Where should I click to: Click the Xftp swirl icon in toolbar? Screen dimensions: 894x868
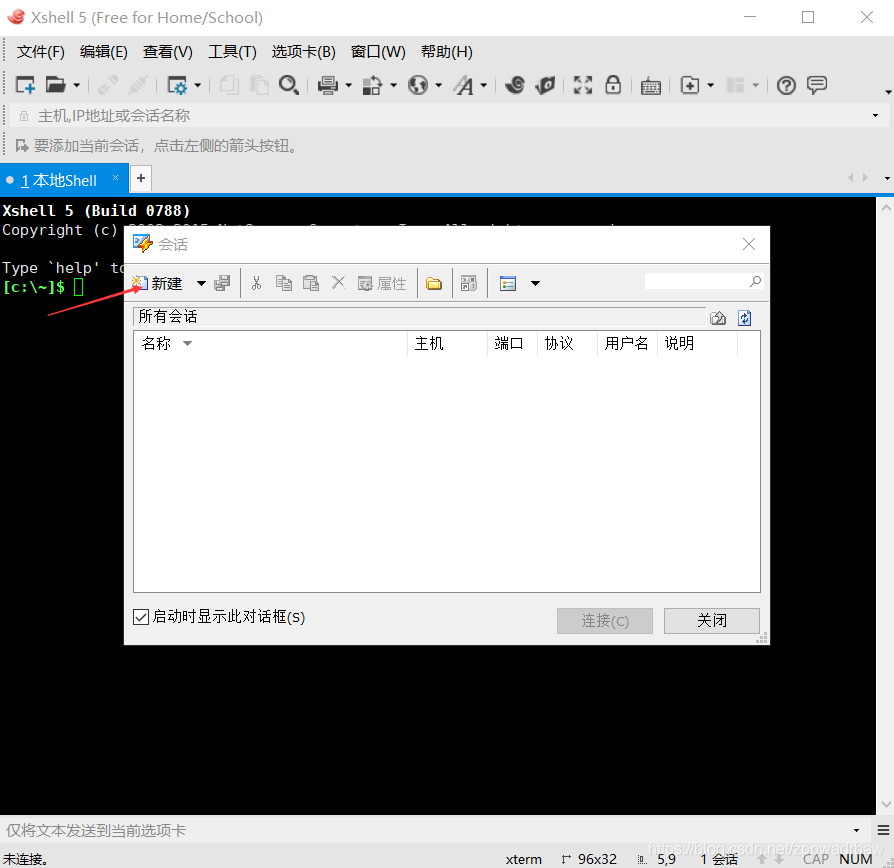pos(515,85)
